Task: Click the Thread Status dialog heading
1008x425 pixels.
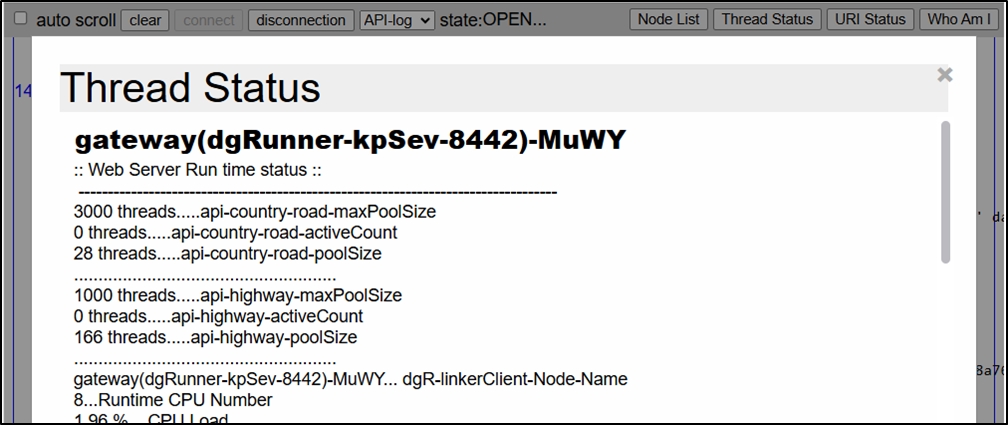Action: [x=190, y=88]
